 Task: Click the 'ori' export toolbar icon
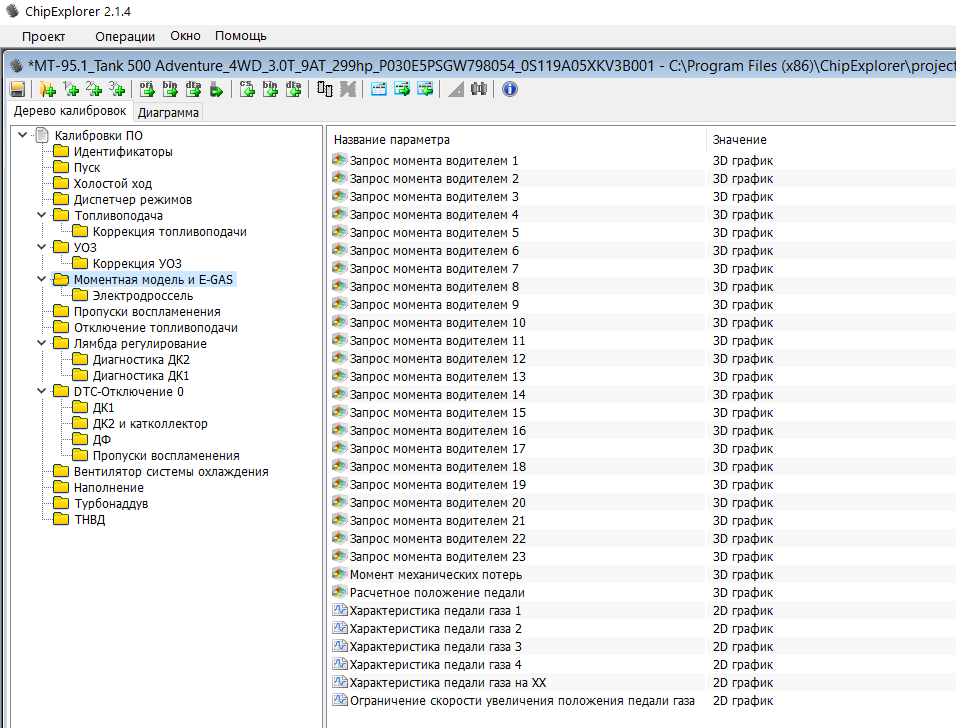147,89
